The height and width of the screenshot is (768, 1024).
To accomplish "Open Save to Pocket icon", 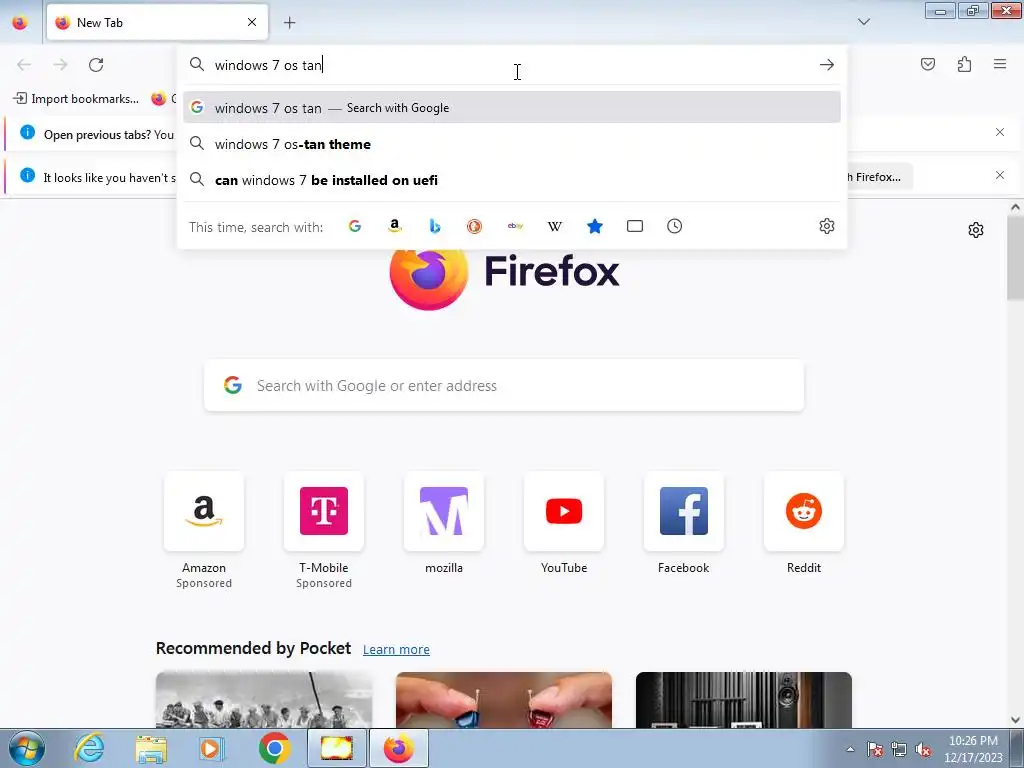I will coord(928,64).
